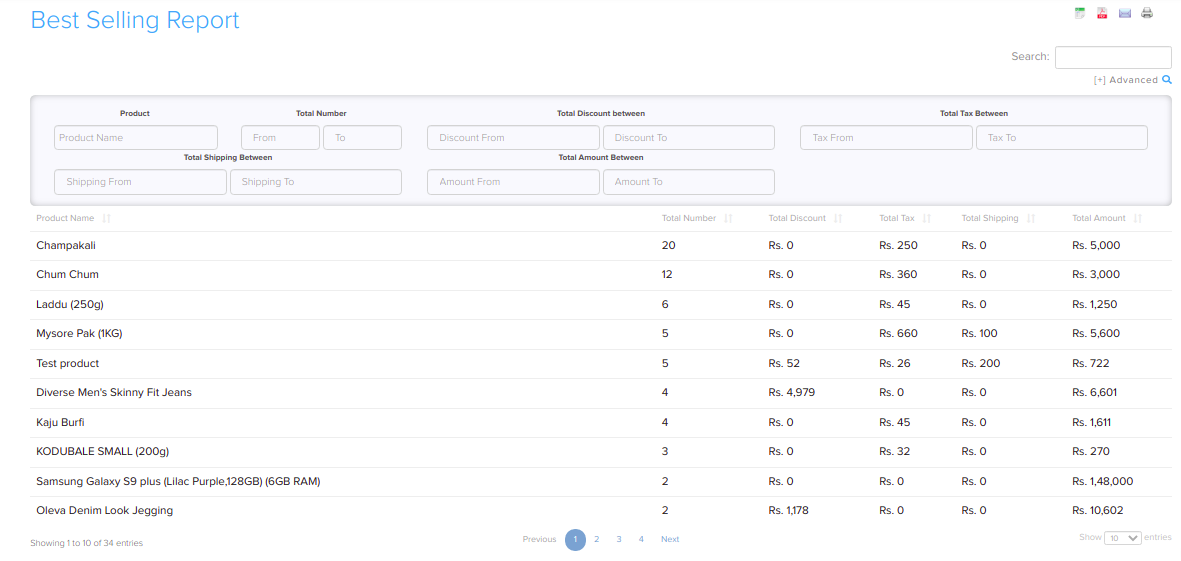Export the report to Excel spreadsheet

click(x=1079, y=13)
